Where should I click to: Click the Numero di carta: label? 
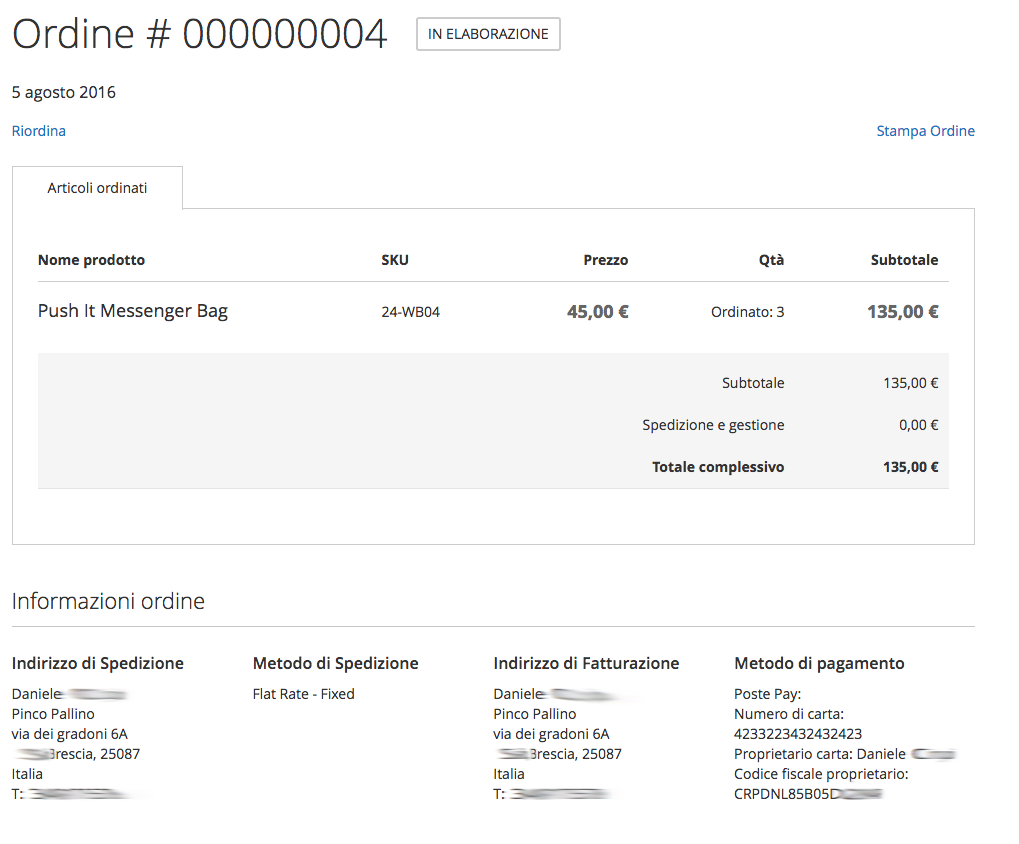[x=789, y=714]
